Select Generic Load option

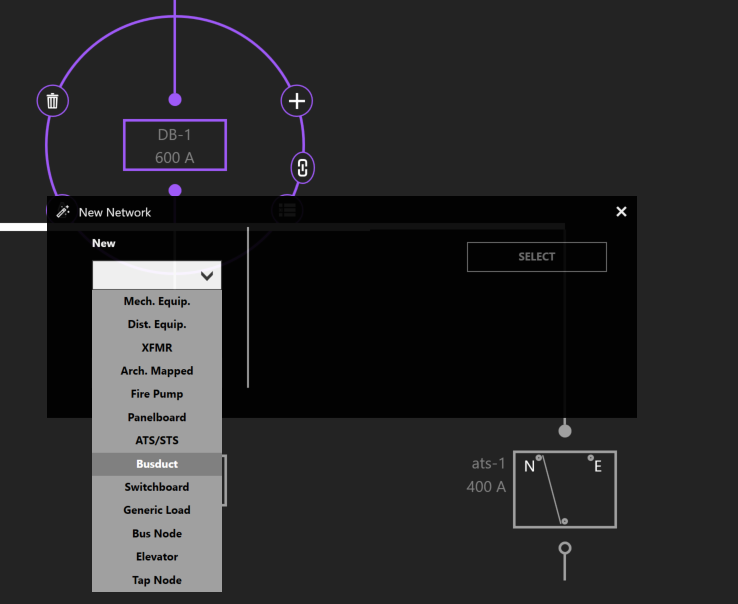(157, 510)
